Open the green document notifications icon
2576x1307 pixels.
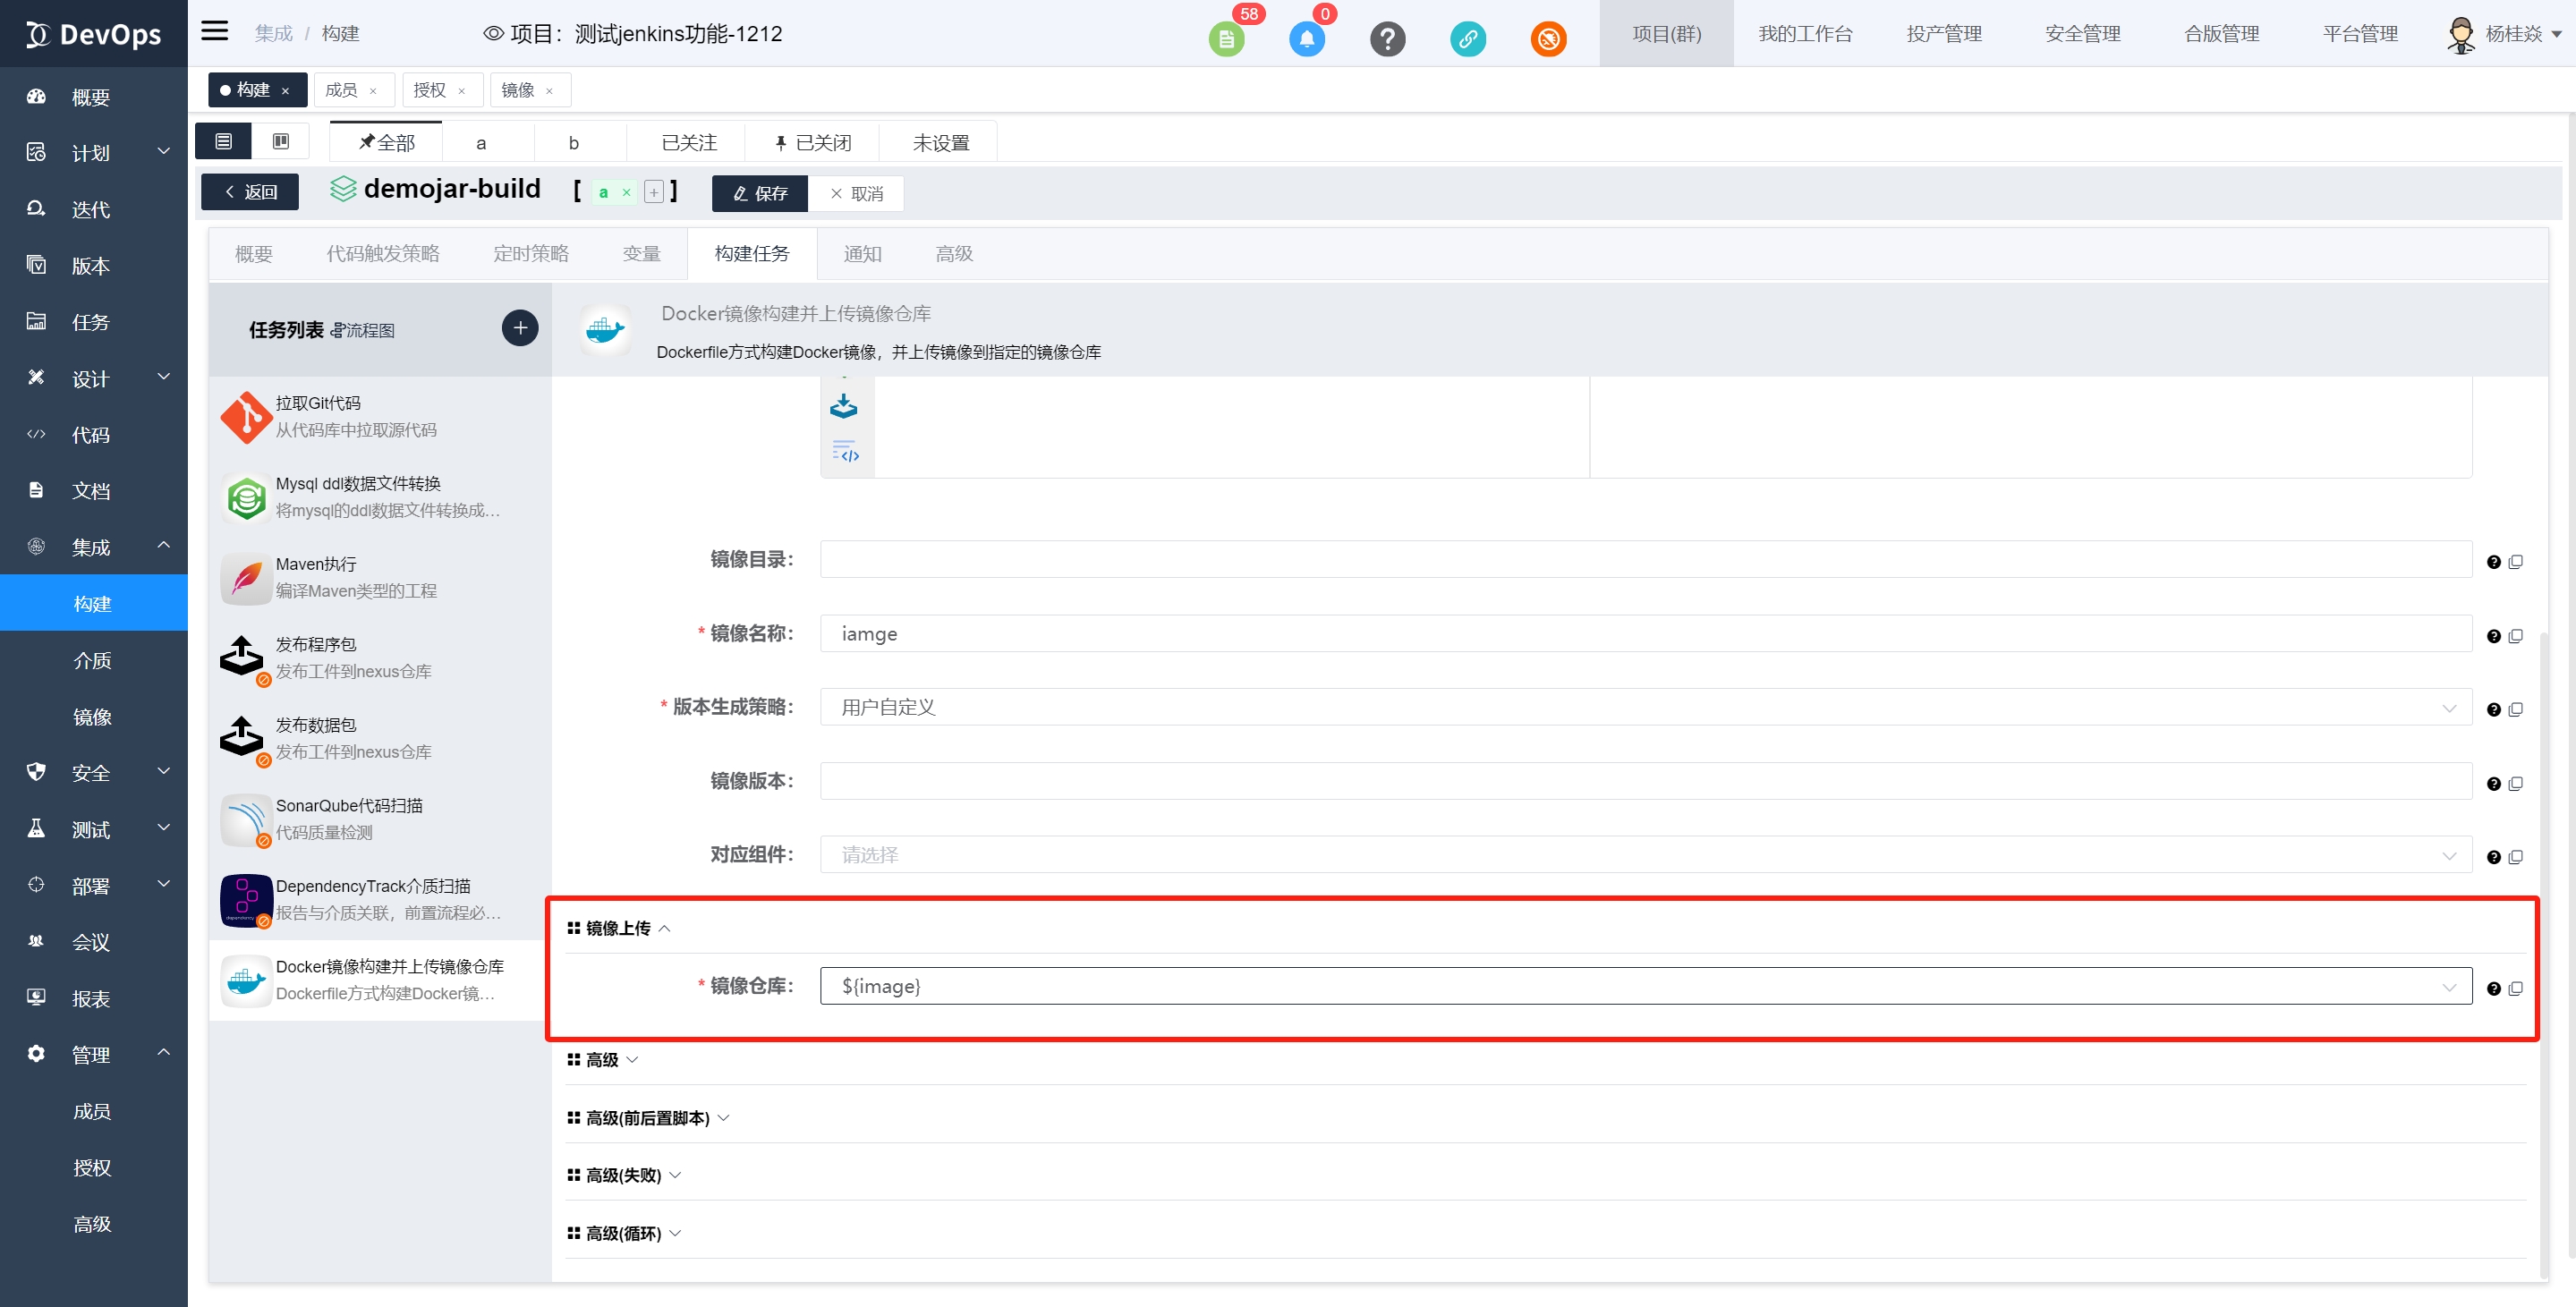click(1226, 40)
